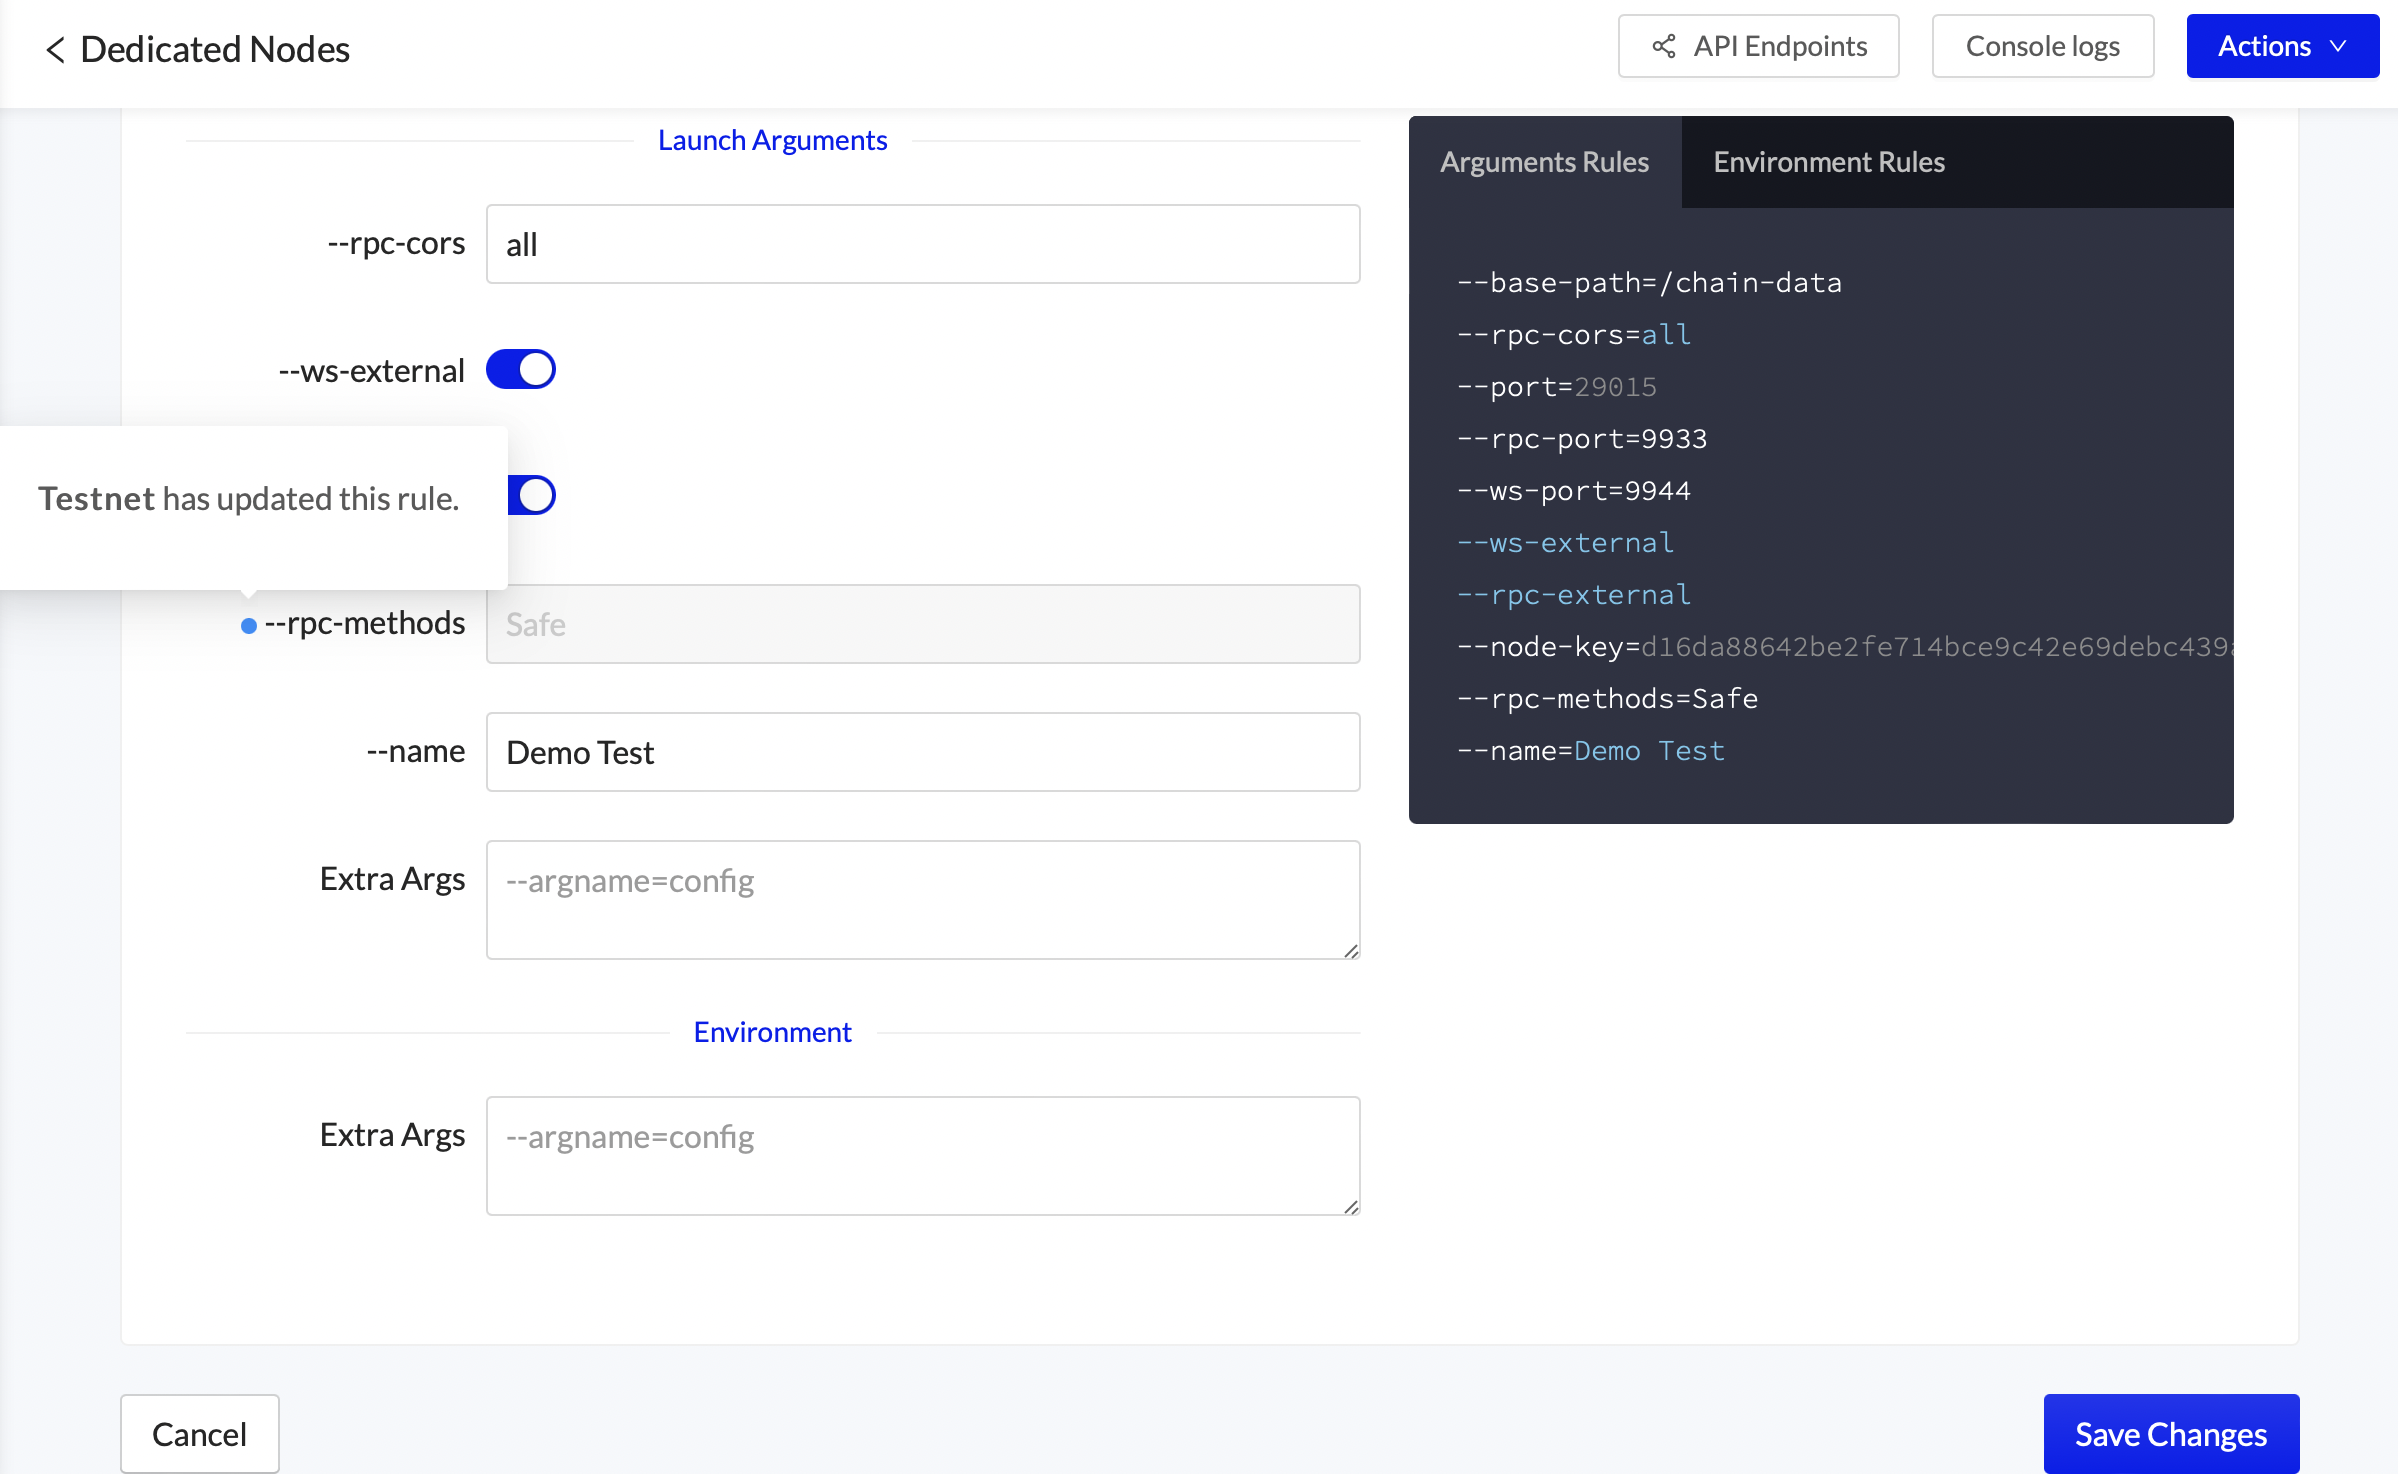Viewport: 2398px width, 1474px height.
Task: Switch to Arguments Rules tab
Action: tap(1544, 162)
